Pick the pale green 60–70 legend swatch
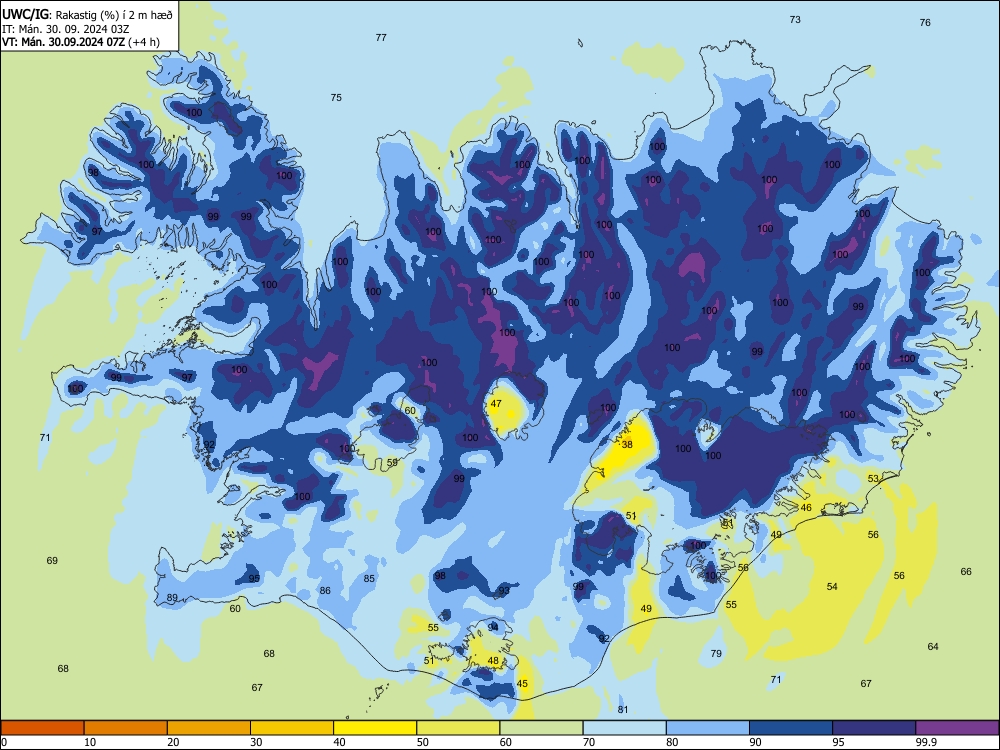 541,728
